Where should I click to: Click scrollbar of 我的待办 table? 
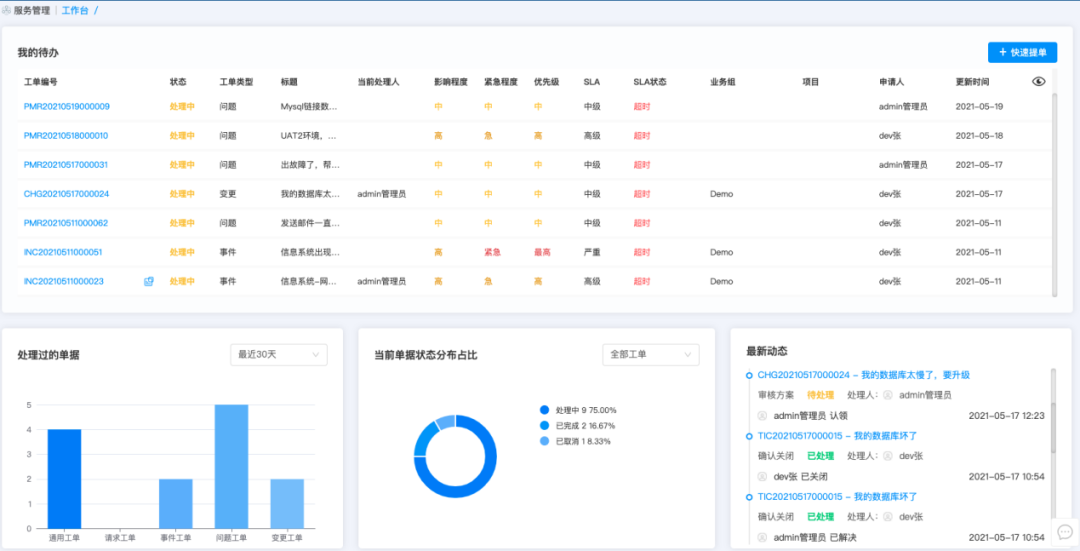(1055, 195)
